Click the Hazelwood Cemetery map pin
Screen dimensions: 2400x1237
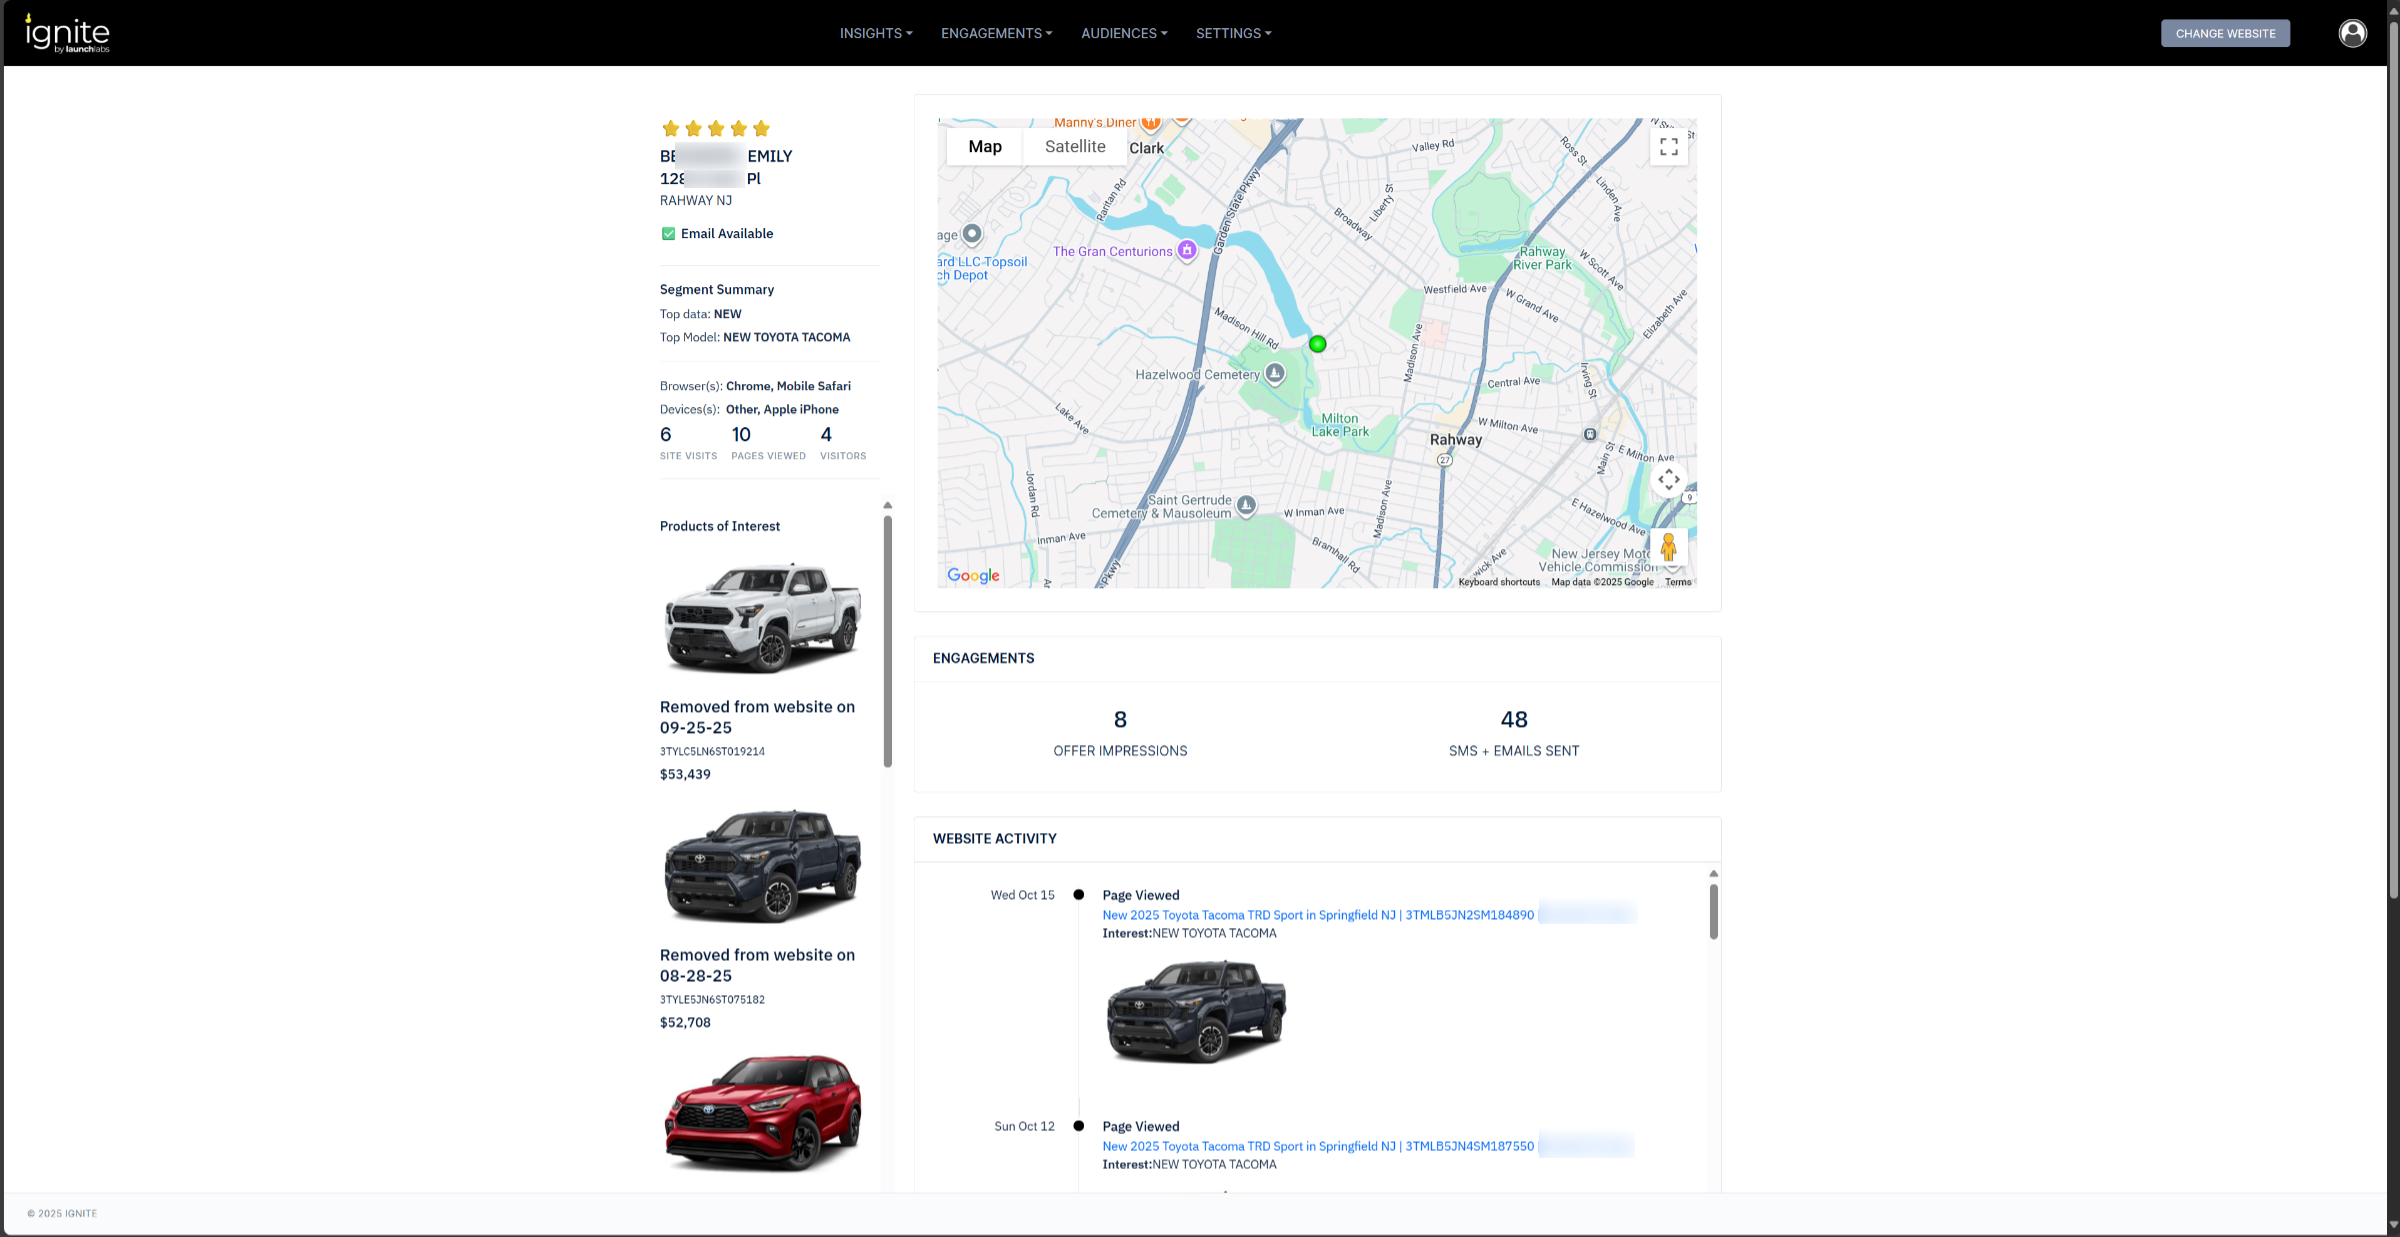[1274, 373]
